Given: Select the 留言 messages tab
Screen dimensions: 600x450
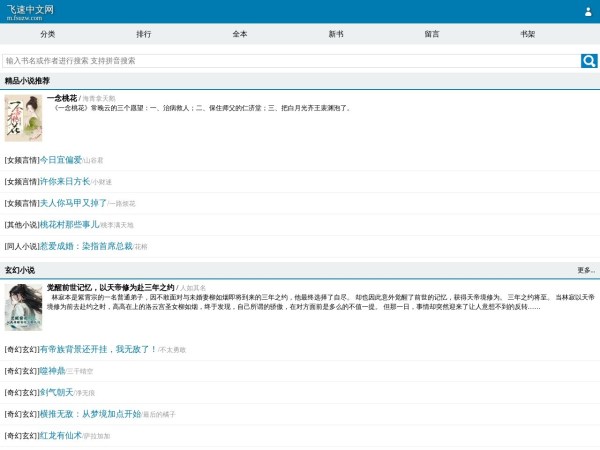Looking at the screenshot, I should coord(432,34).
